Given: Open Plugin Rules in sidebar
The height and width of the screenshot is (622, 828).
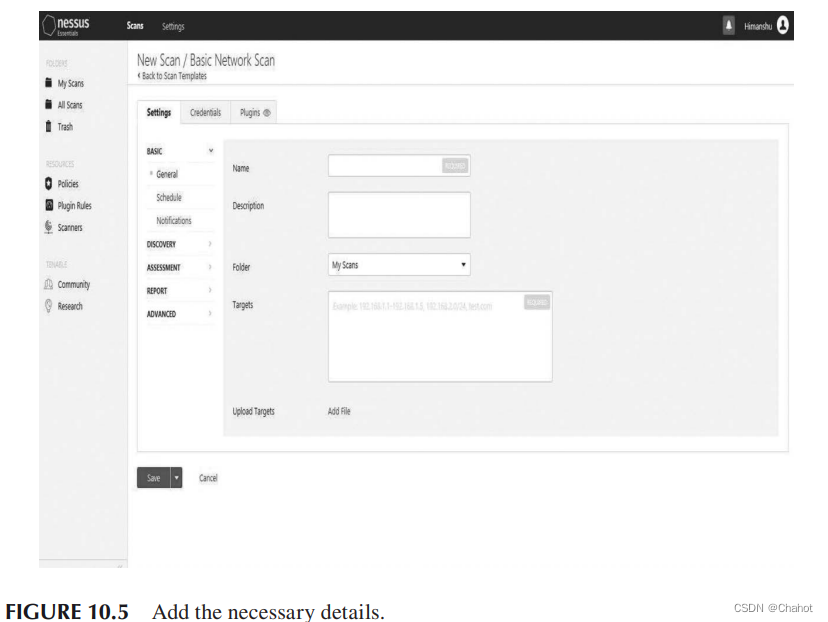Looking at the screenshot, I should pos(74,205).
